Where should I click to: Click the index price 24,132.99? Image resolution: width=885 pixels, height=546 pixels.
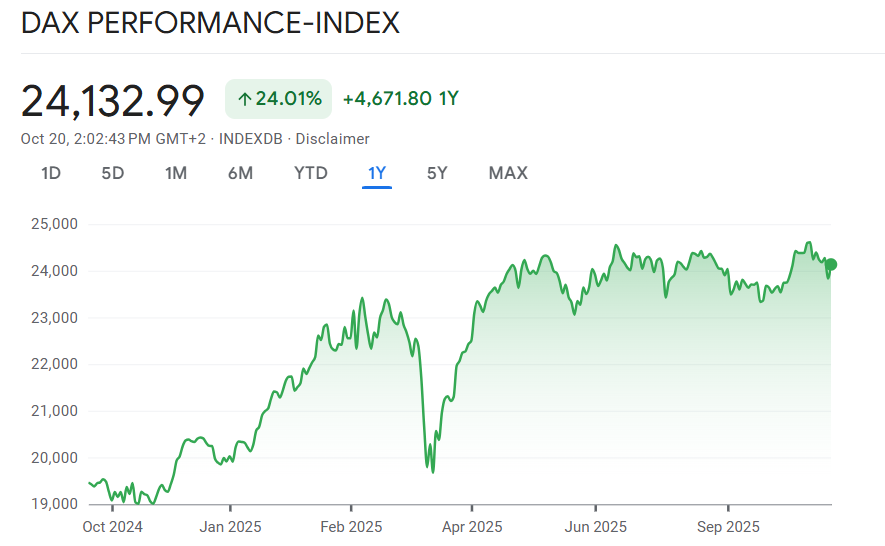click(x=113, y=101)
